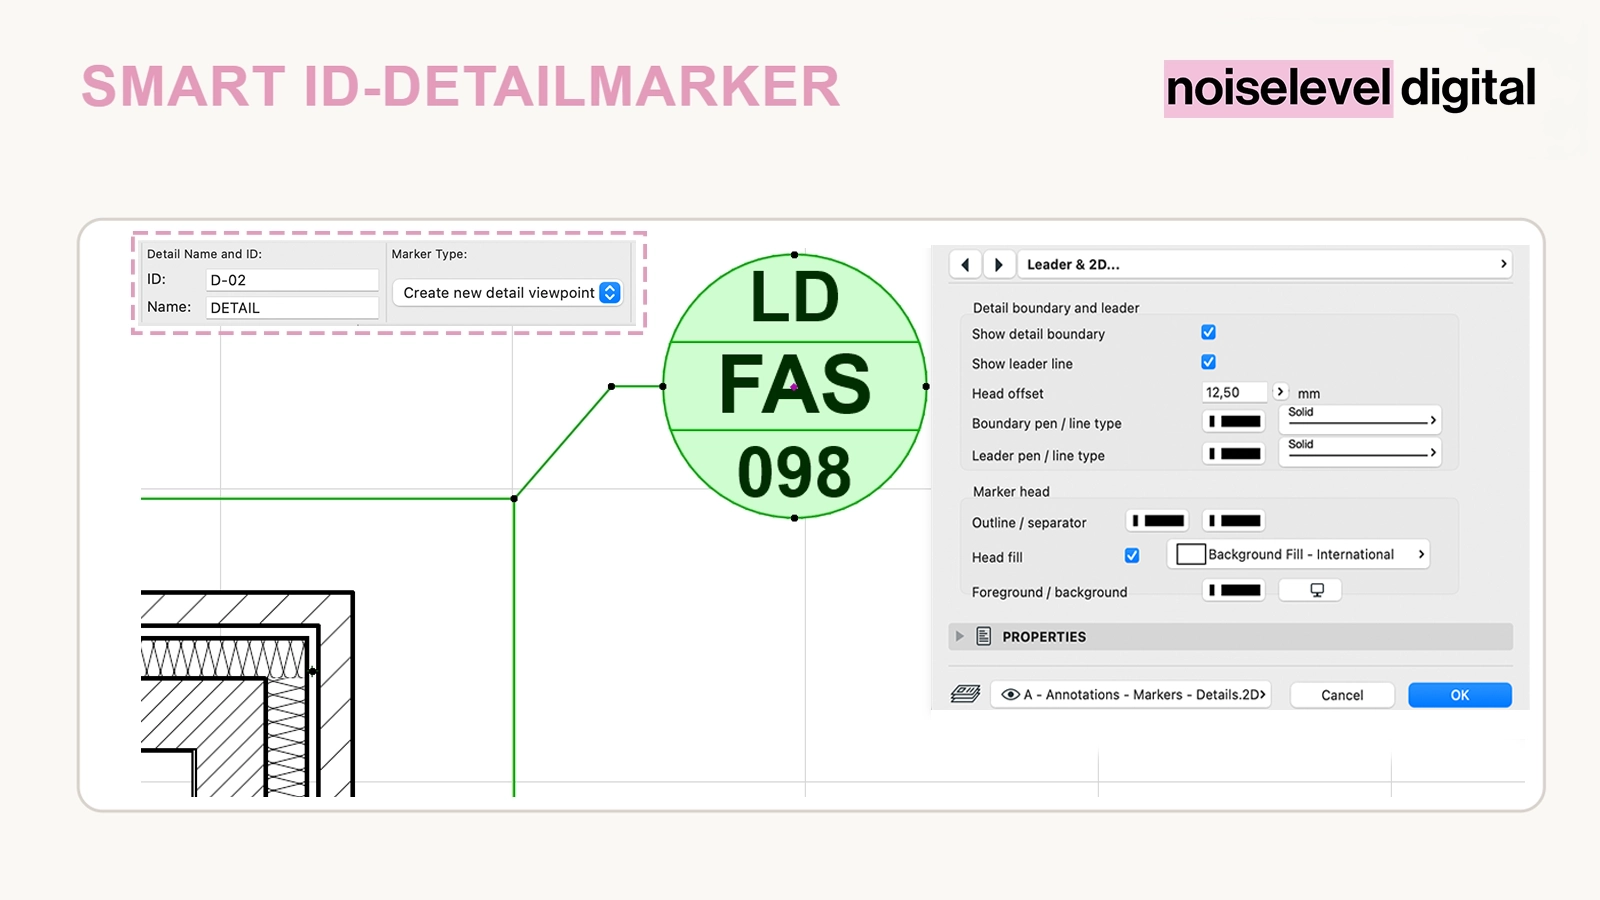This screenshot has width=1600, height=900.
Task: Select marker's right edge handle node
Action: click(x=926, y=386)
